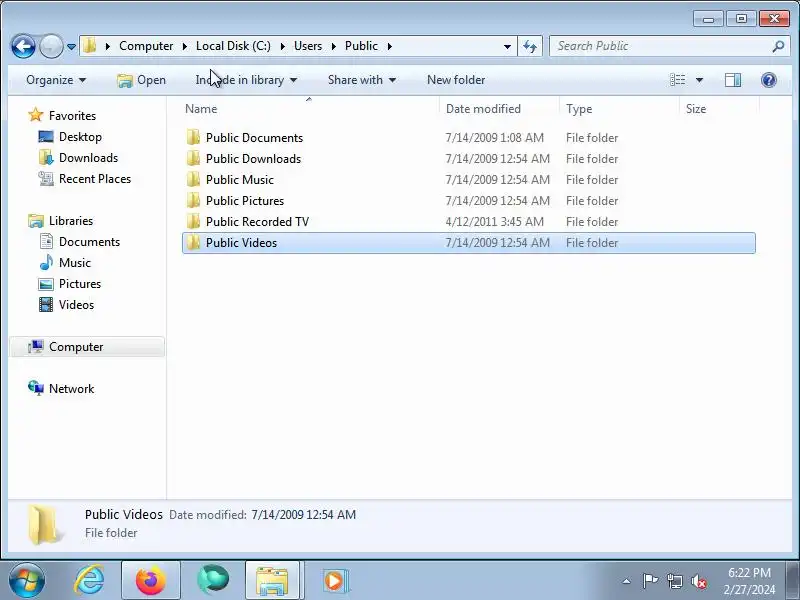Sort by the Size column header
Image resolution: width=800 pixels, height=600 pixels.
tap(719, 109)
